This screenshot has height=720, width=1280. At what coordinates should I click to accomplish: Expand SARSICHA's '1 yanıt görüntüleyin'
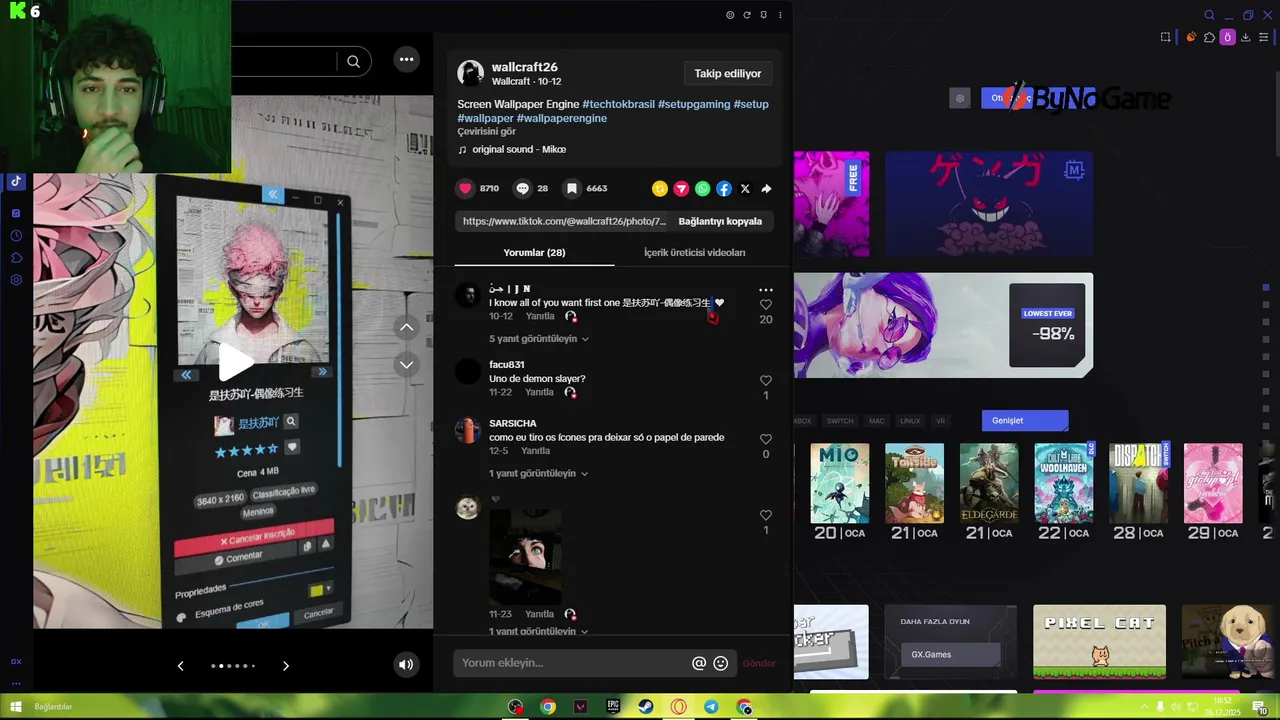coord(539,473)
